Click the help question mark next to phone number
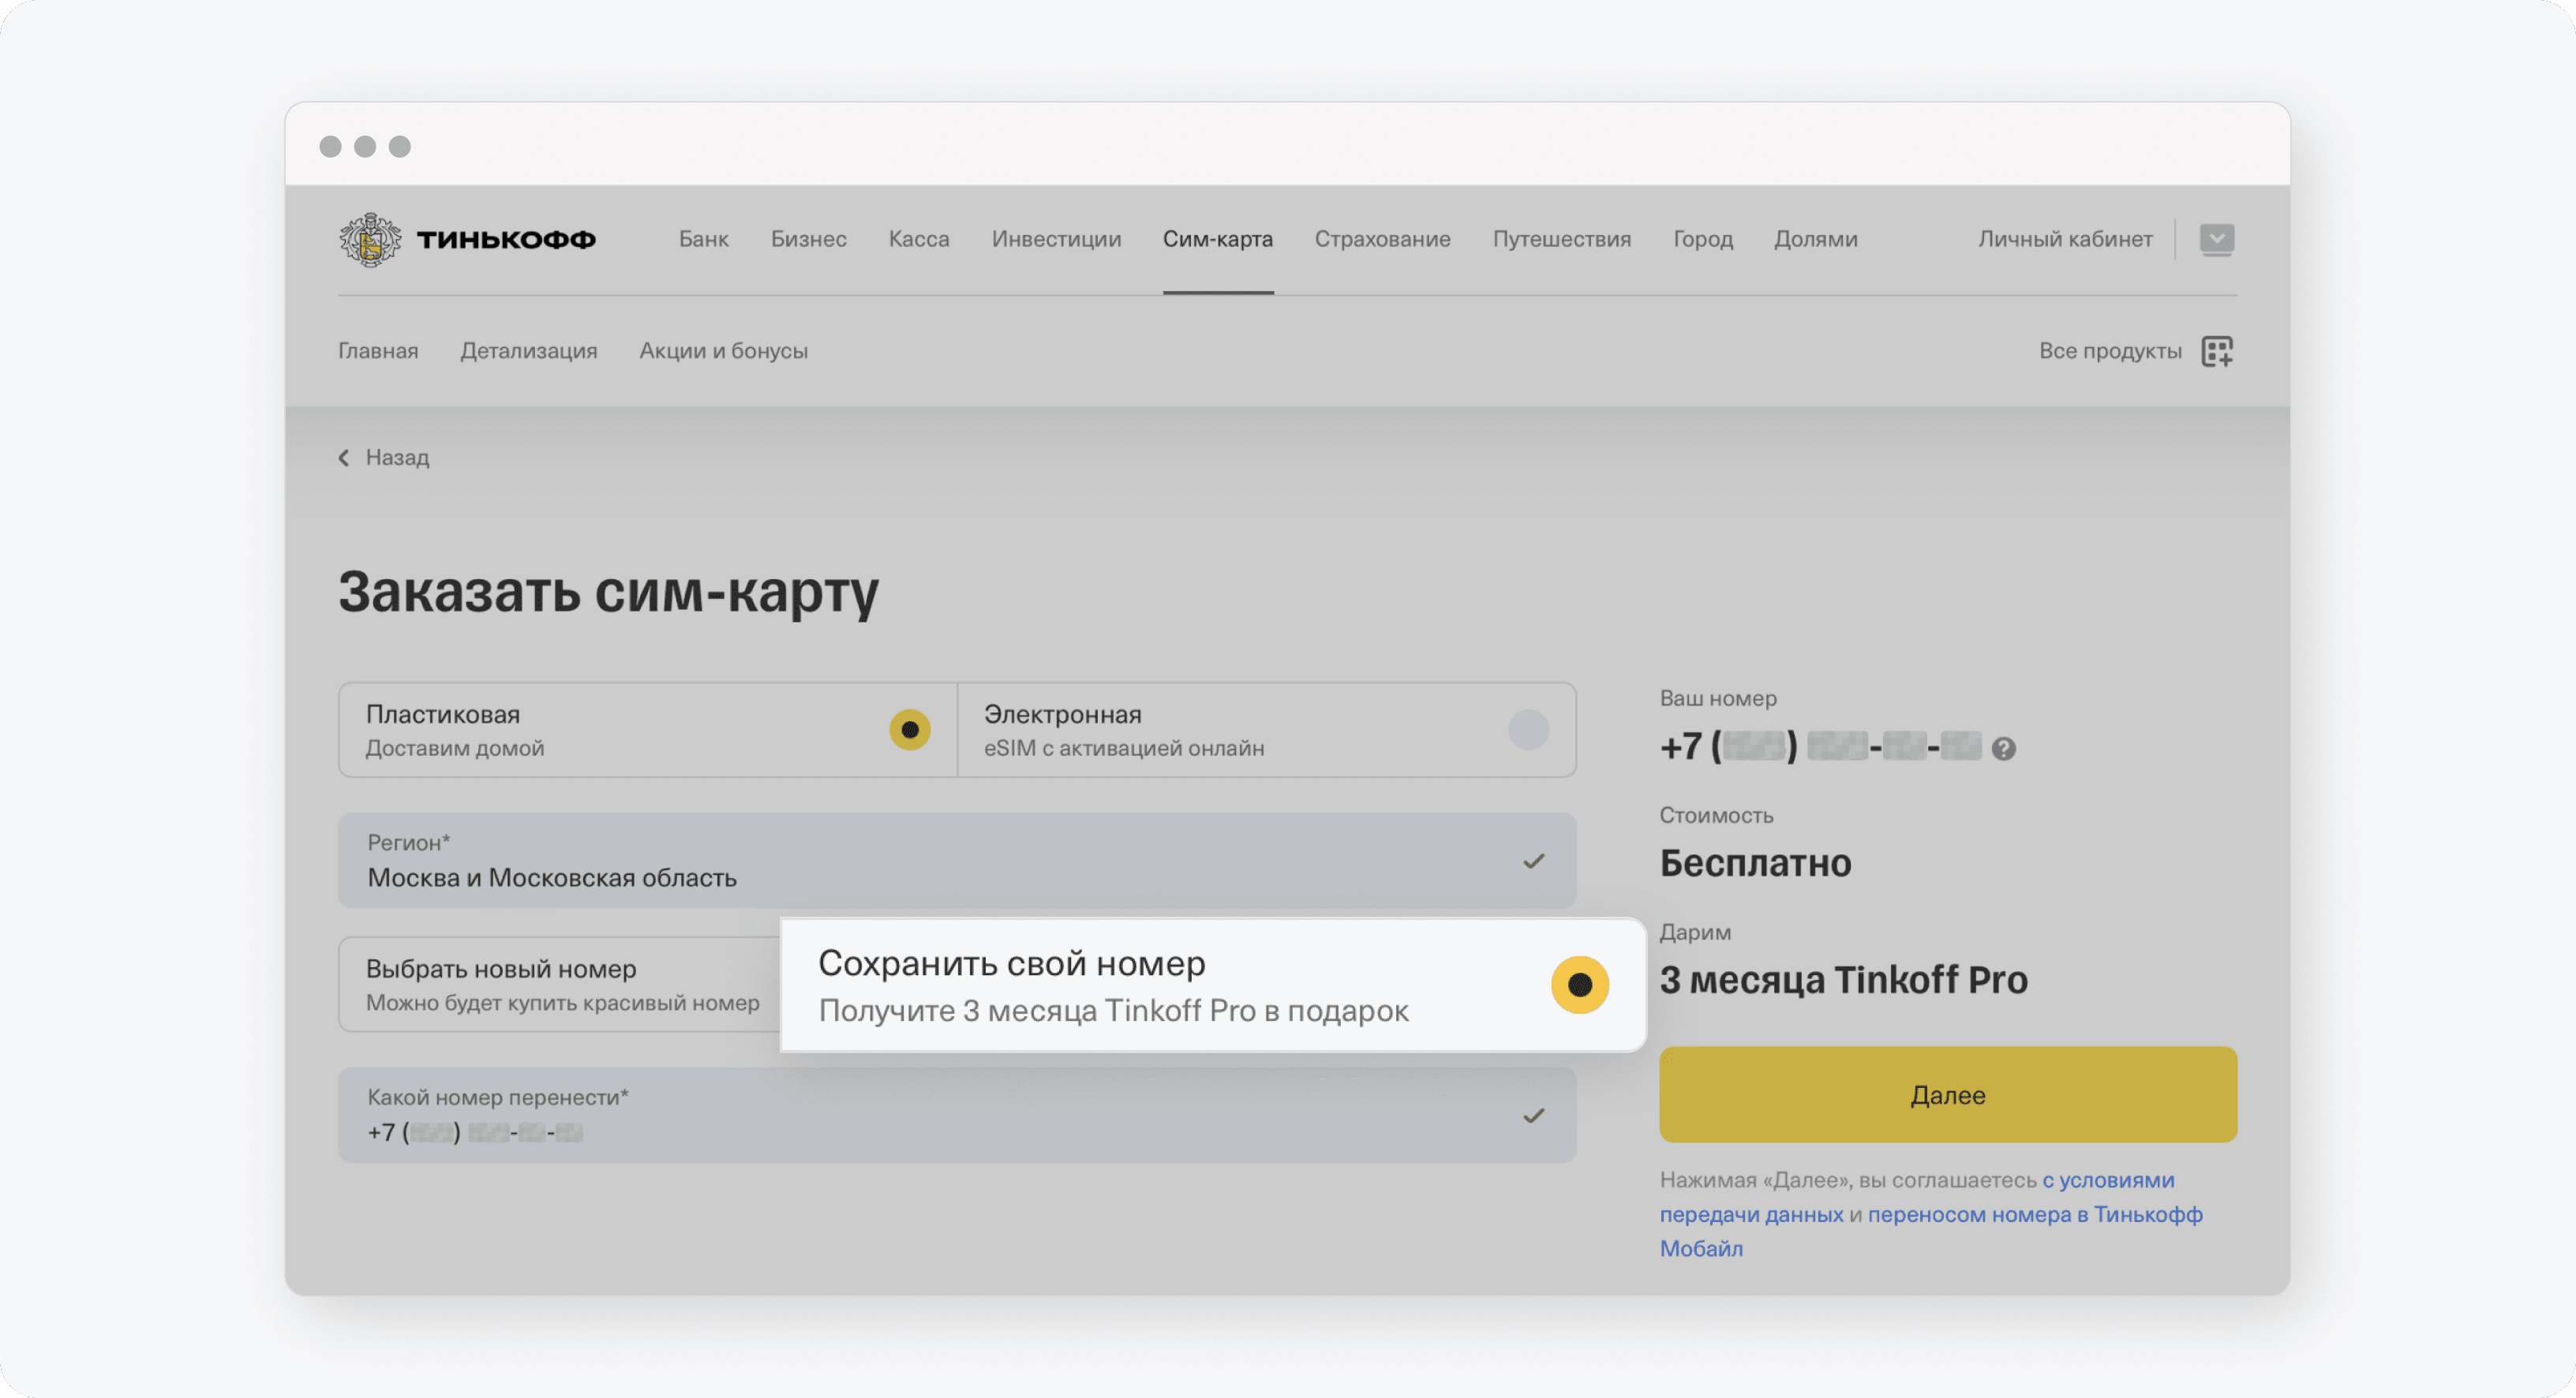This screenshot has height=1398, width=2576. pos(2003,748)
